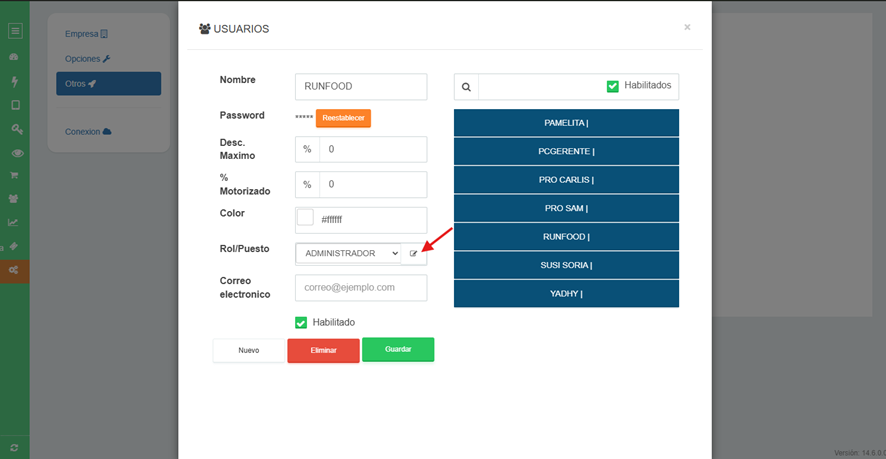Click the #ffffff color value field

pos(371,220)
